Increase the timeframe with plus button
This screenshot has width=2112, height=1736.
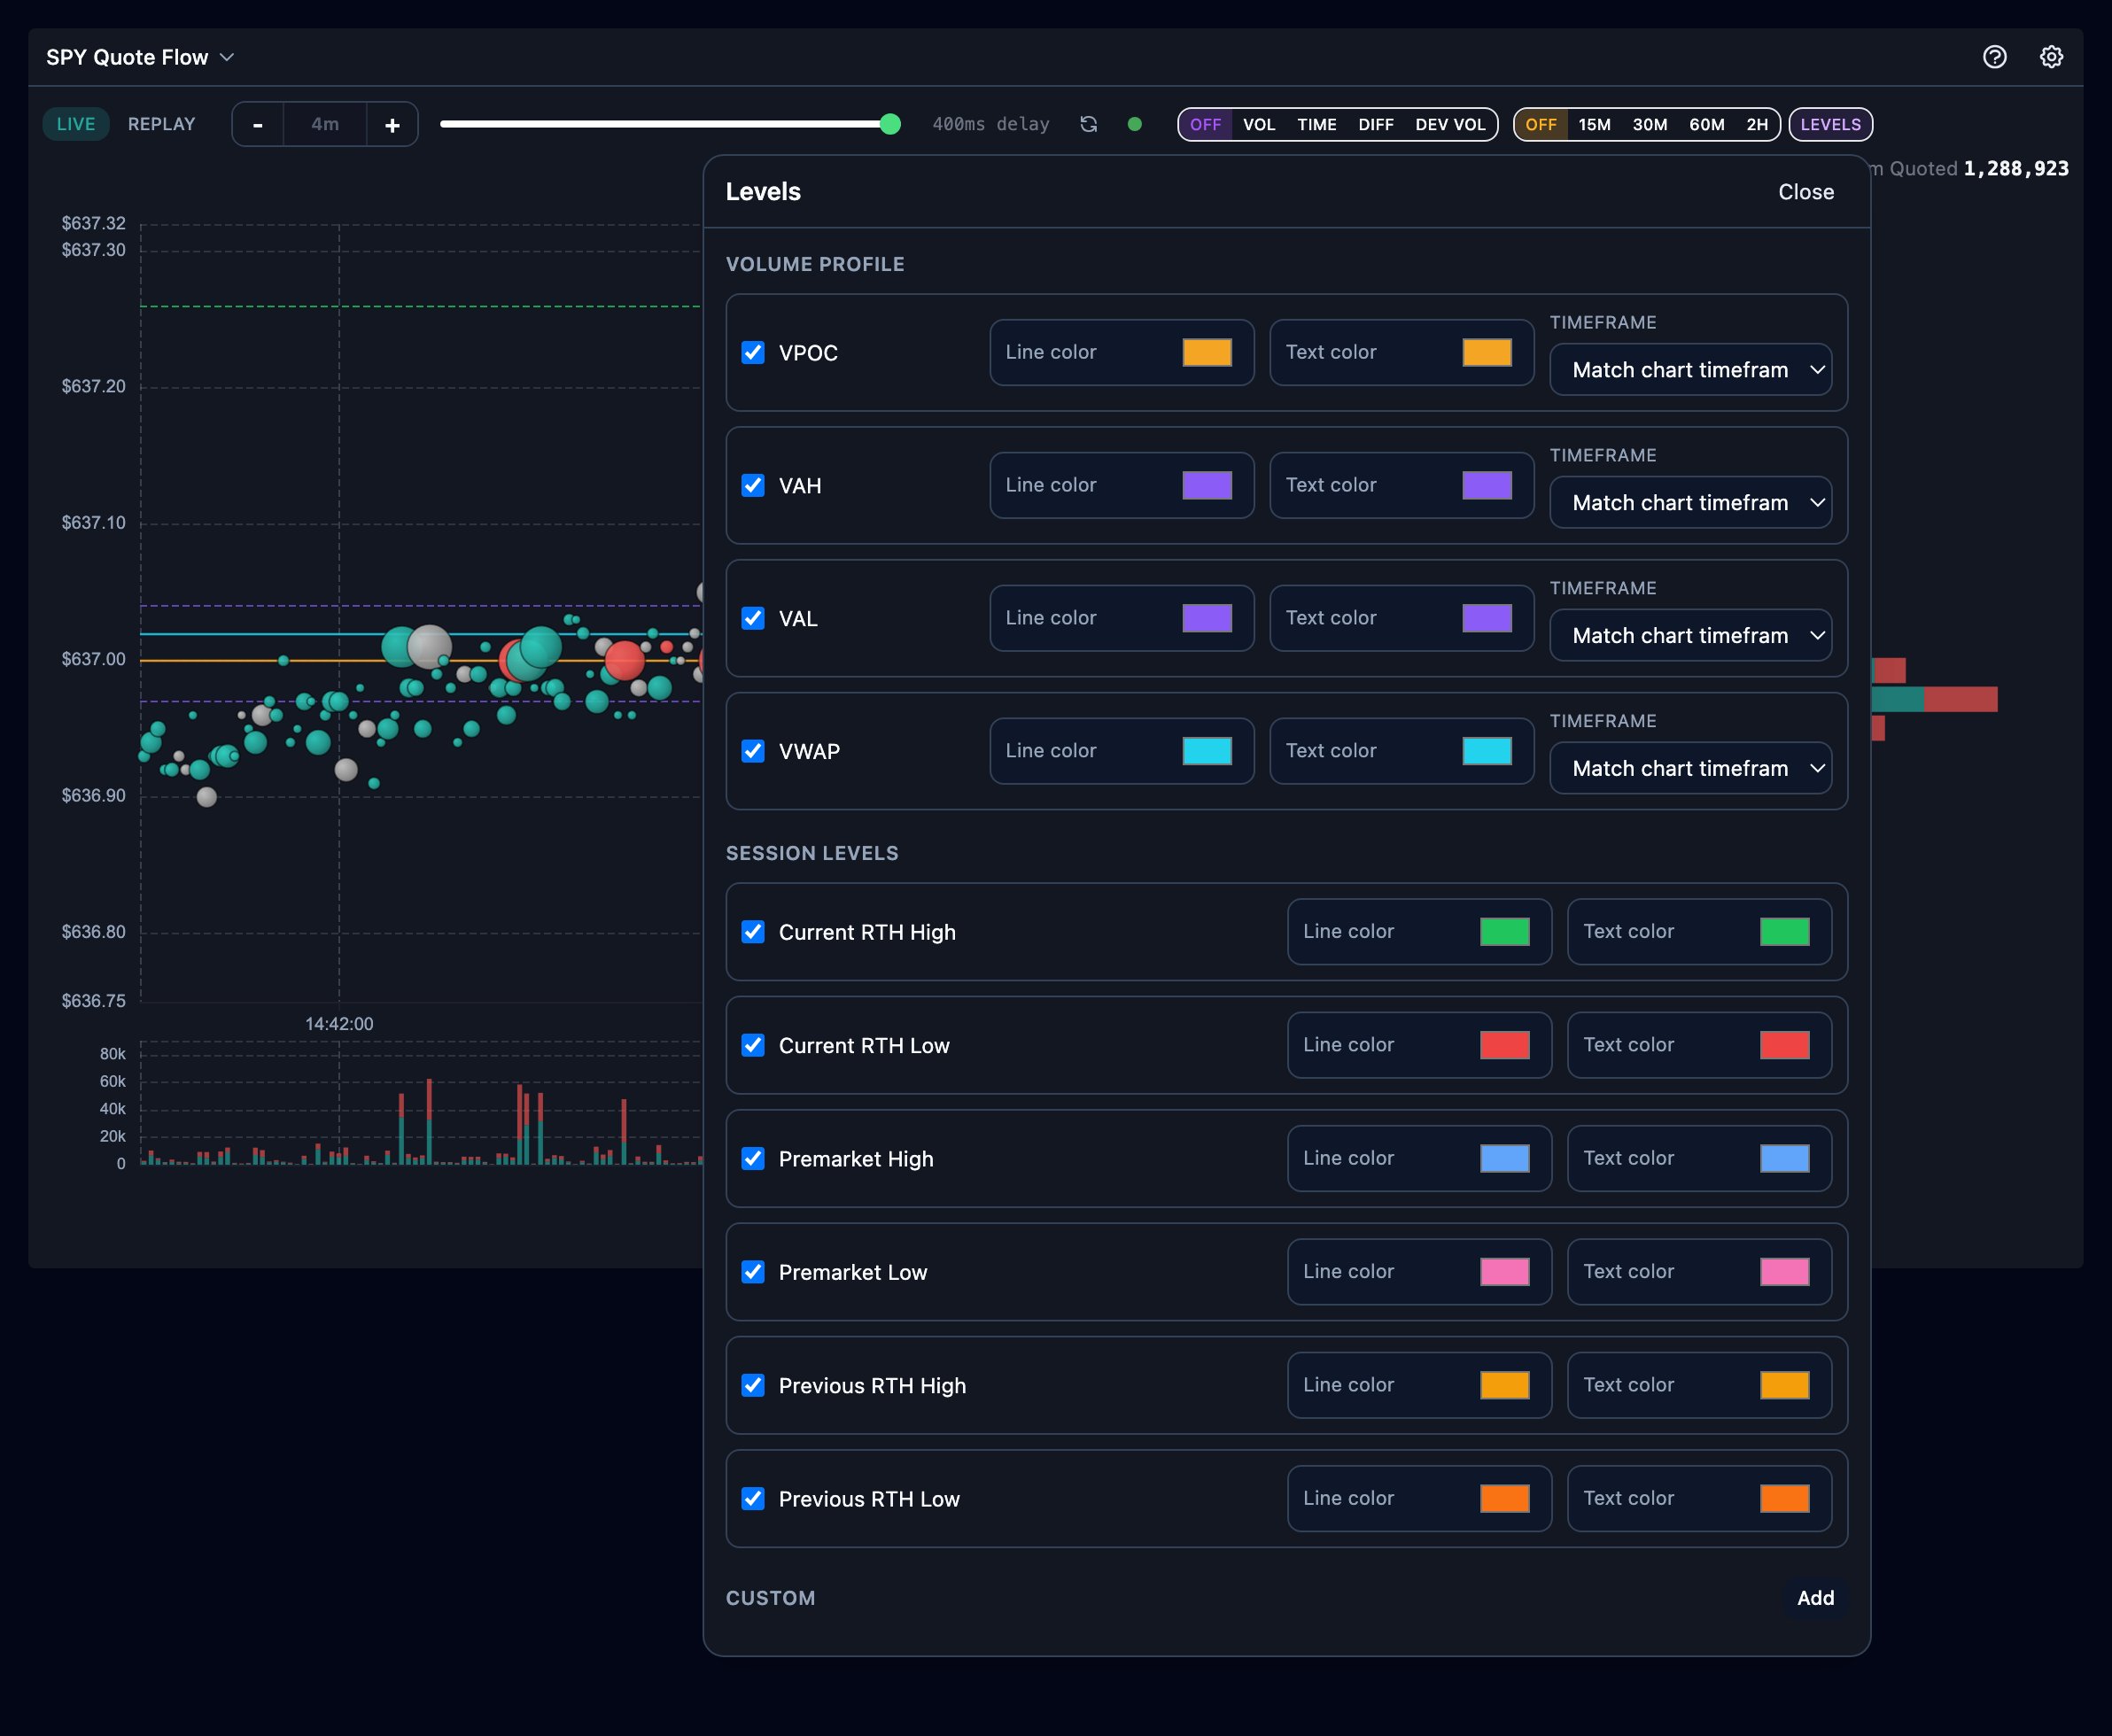392,124
